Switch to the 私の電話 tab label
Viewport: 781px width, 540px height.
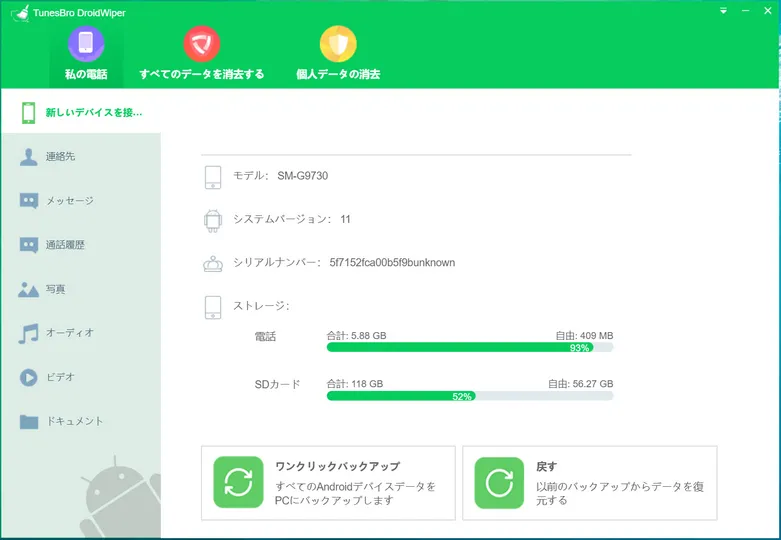86,74
